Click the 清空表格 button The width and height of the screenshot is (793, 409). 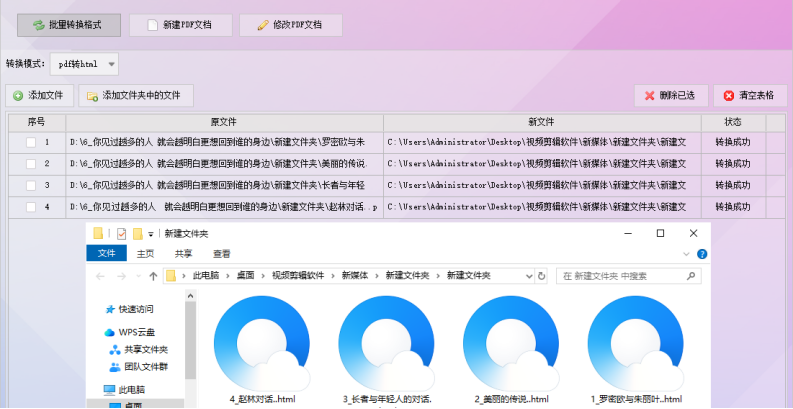[751, 96]
